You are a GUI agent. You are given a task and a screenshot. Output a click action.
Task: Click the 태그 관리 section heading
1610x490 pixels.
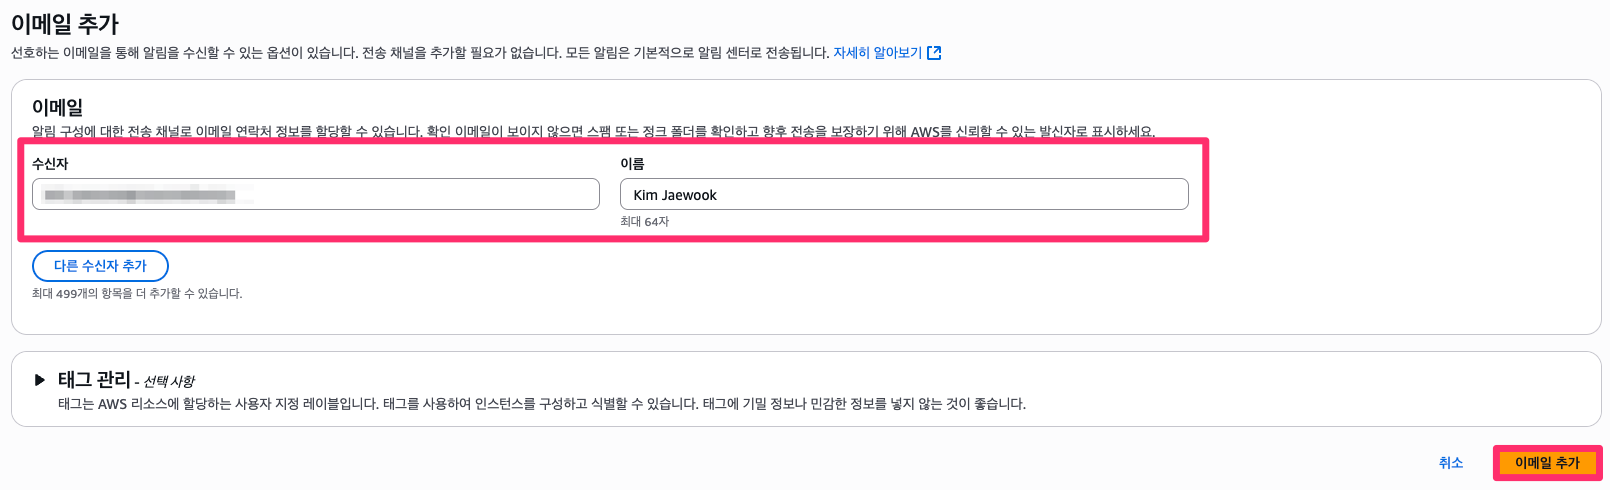coord(94,380)
